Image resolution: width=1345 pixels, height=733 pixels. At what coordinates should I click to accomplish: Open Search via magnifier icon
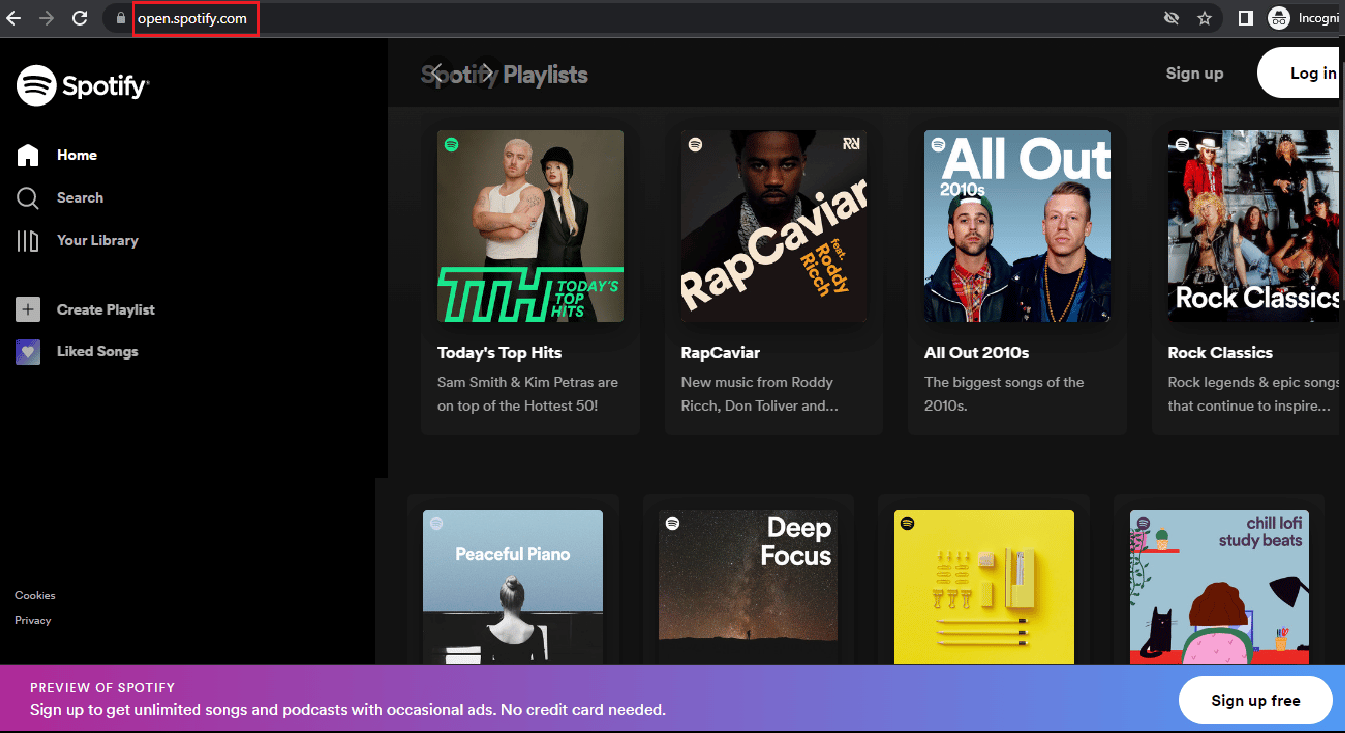click(28, 198)
